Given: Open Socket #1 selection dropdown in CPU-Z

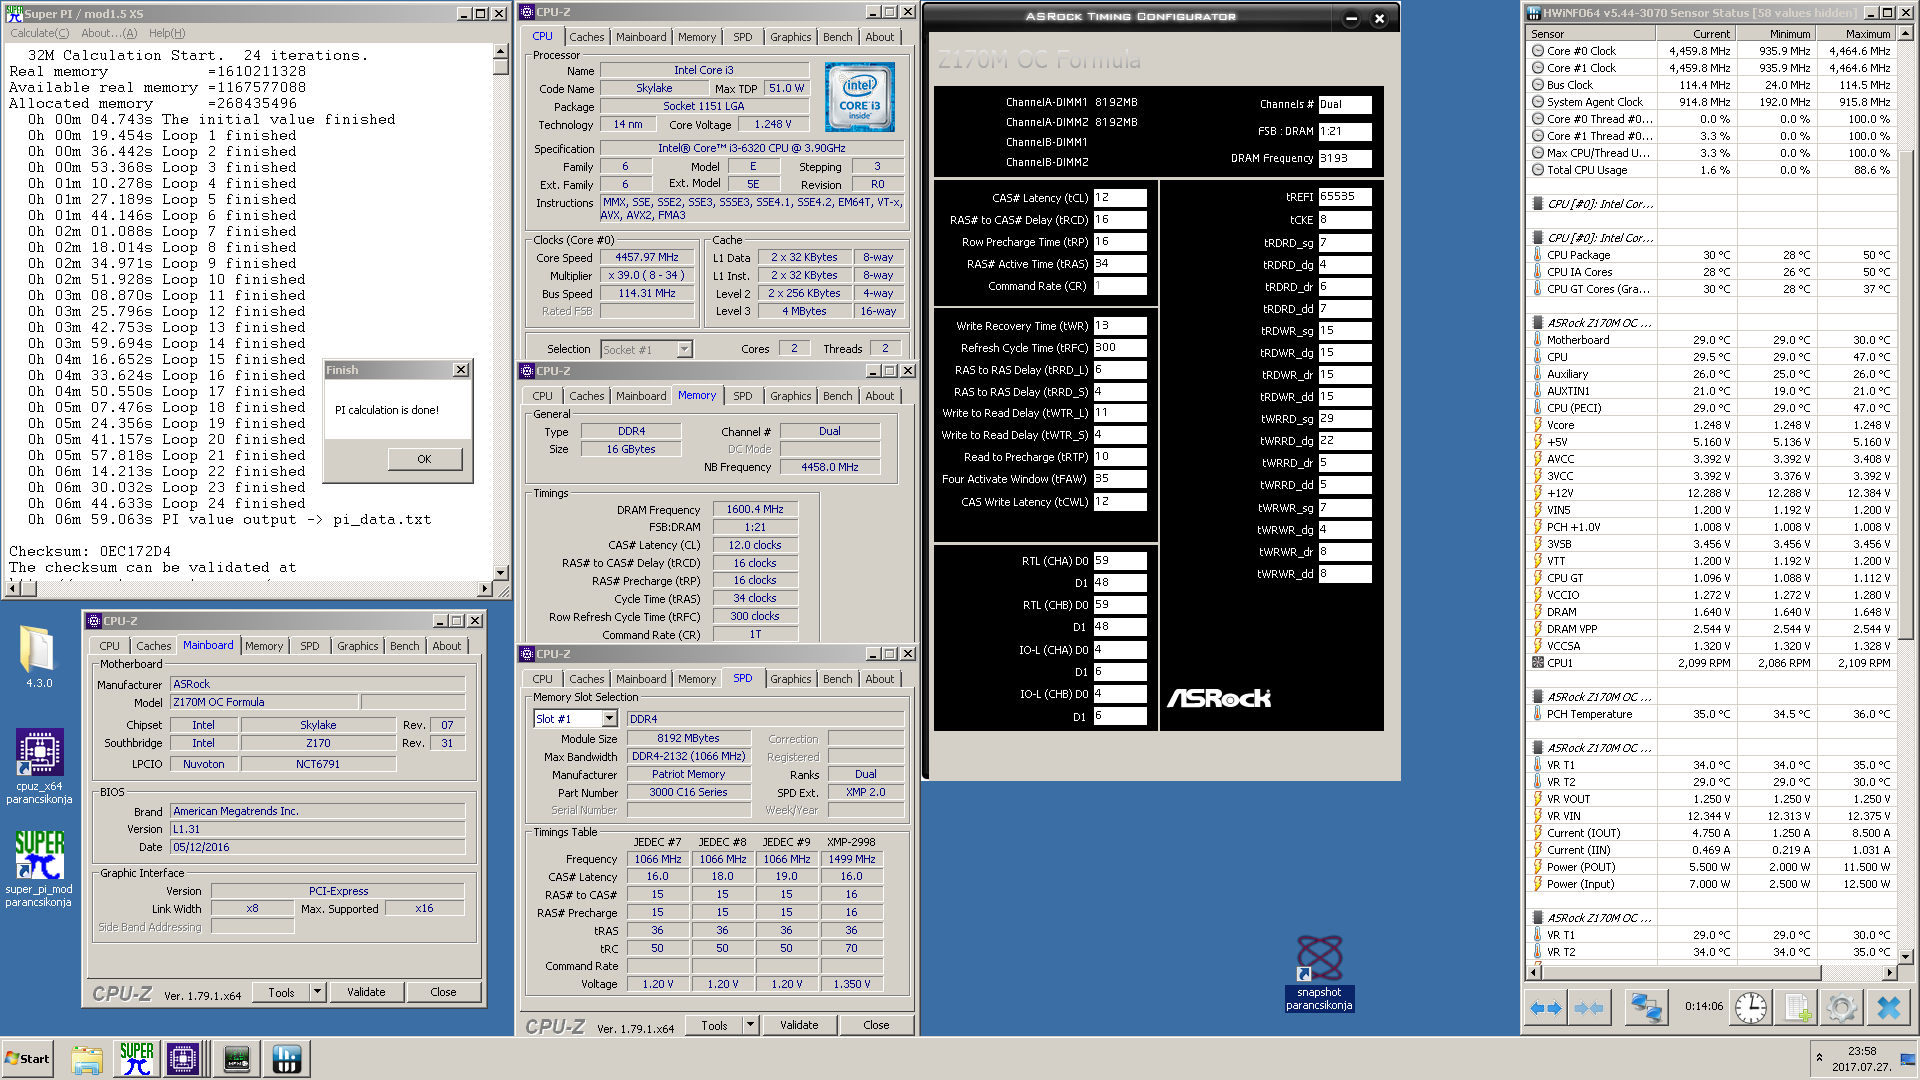Looking at the screenshot, I should coord(684,350).
